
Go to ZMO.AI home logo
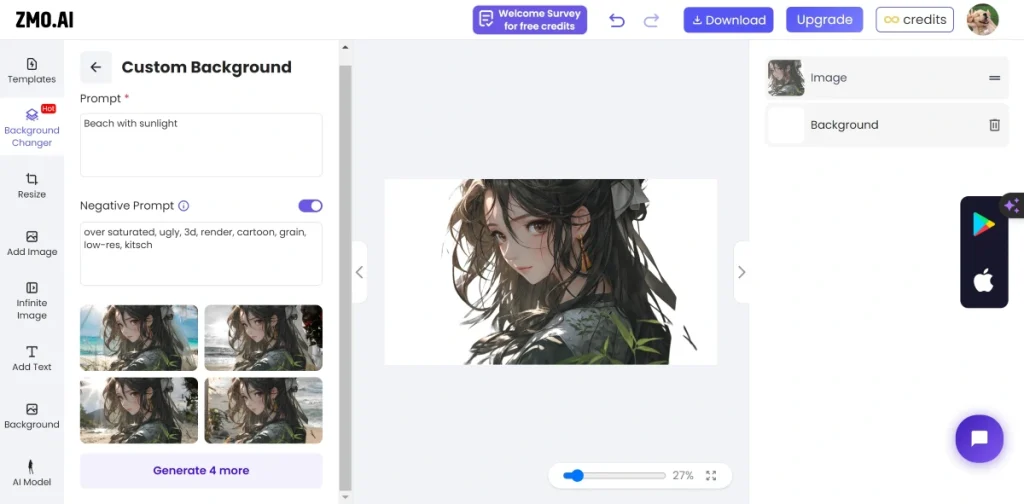pyautogui.click(x=44, y=20)
